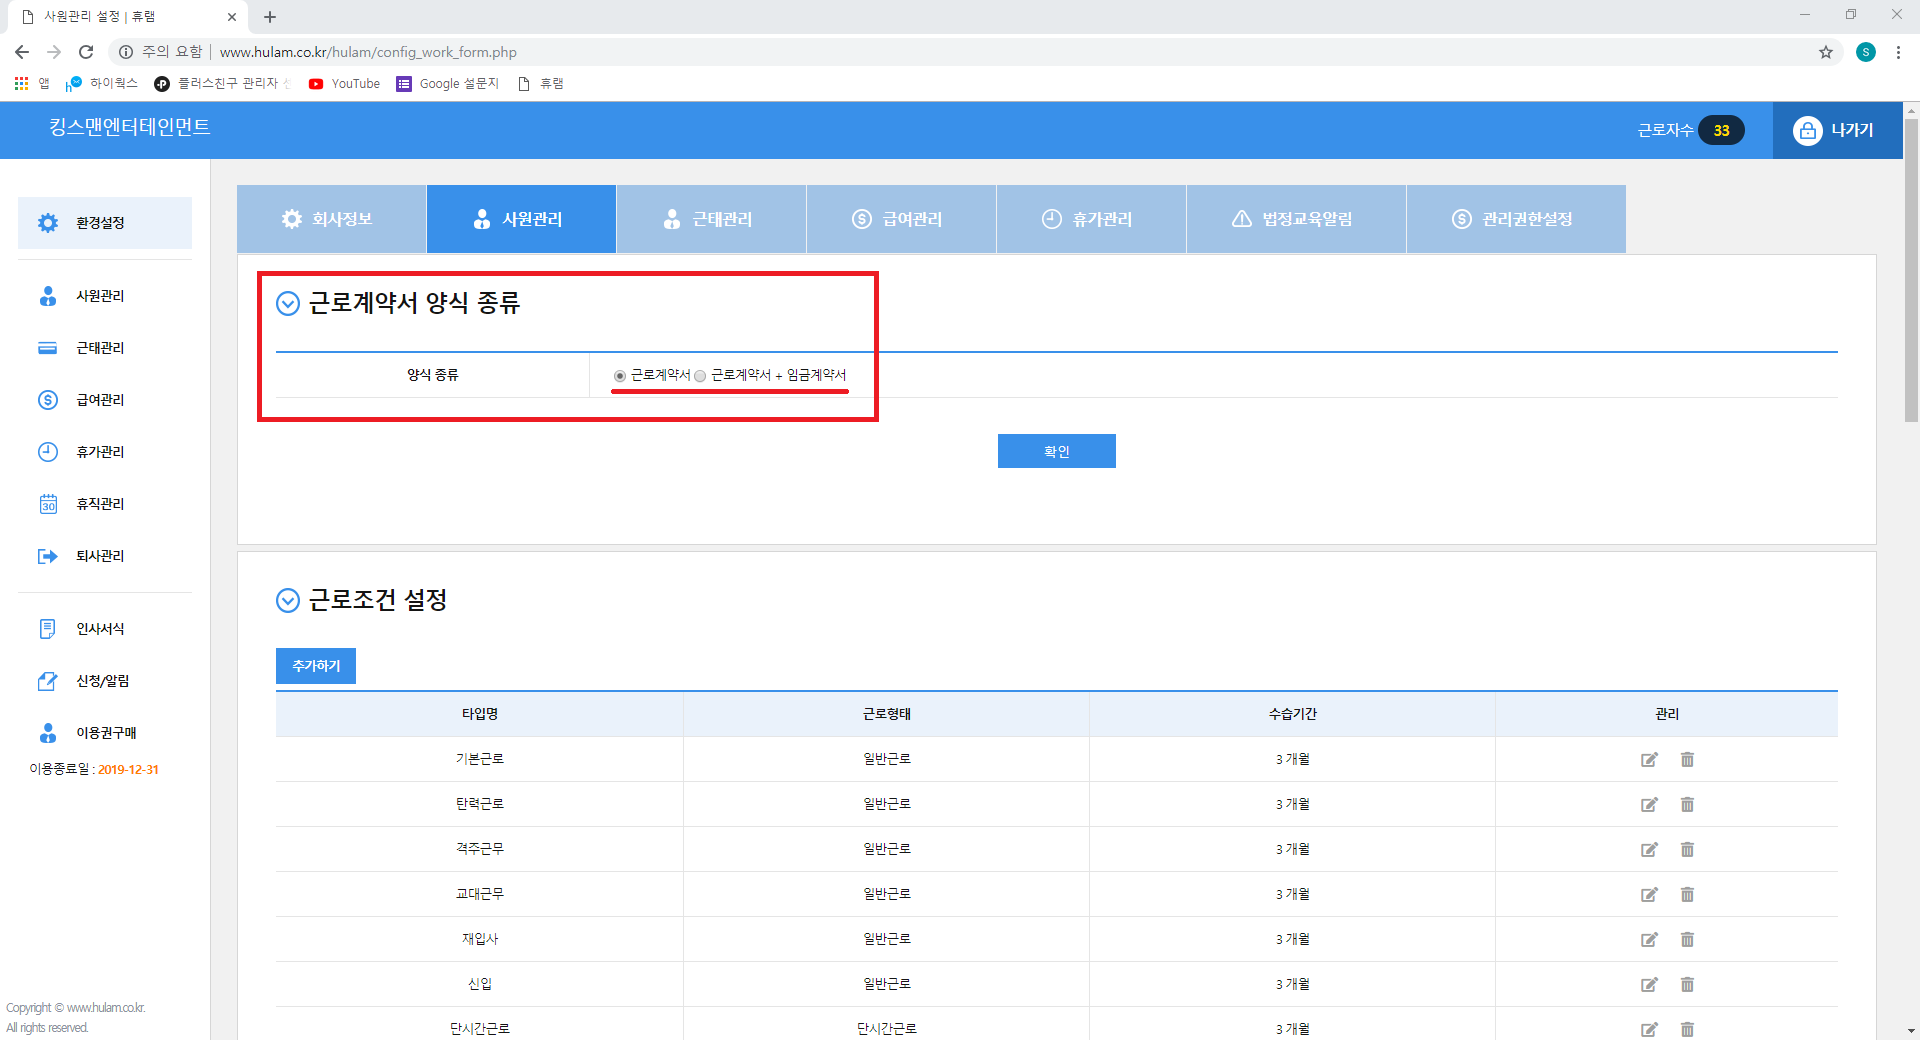This screenshot has width=1920, height=1040.
Task: Open 휴직관리 calendar icon in sidebar
Action: (x=48, y=504)
